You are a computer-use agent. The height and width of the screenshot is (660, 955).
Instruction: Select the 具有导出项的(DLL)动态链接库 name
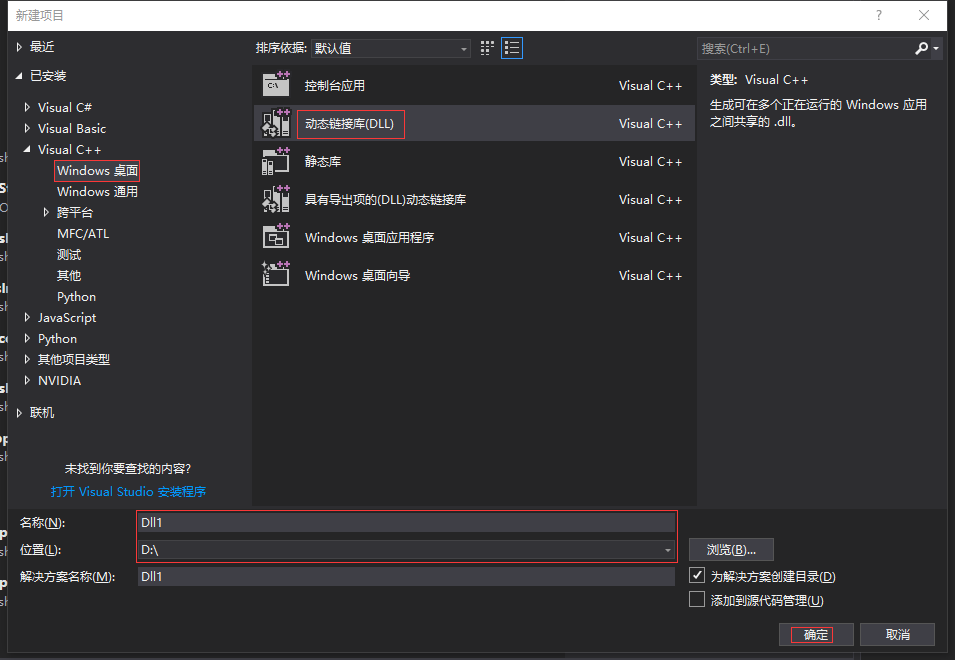[x=385, y=199]
